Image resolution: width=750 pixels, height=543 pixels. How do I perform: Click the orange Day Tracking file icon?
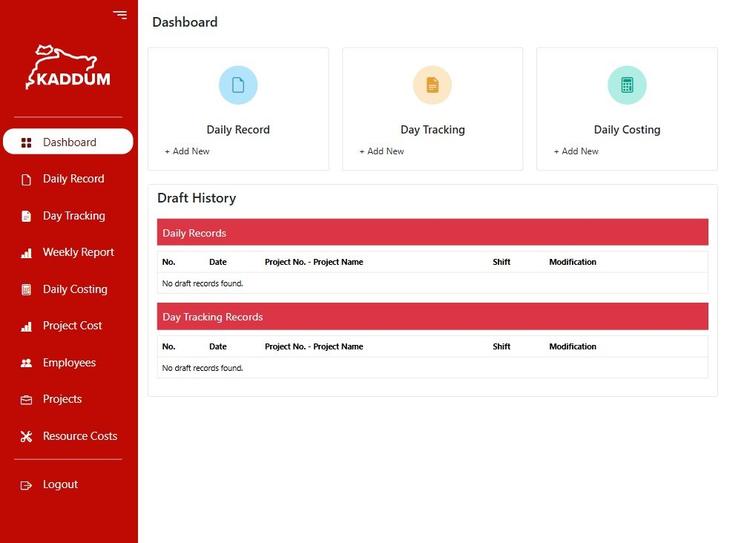[x=432, y=85]
